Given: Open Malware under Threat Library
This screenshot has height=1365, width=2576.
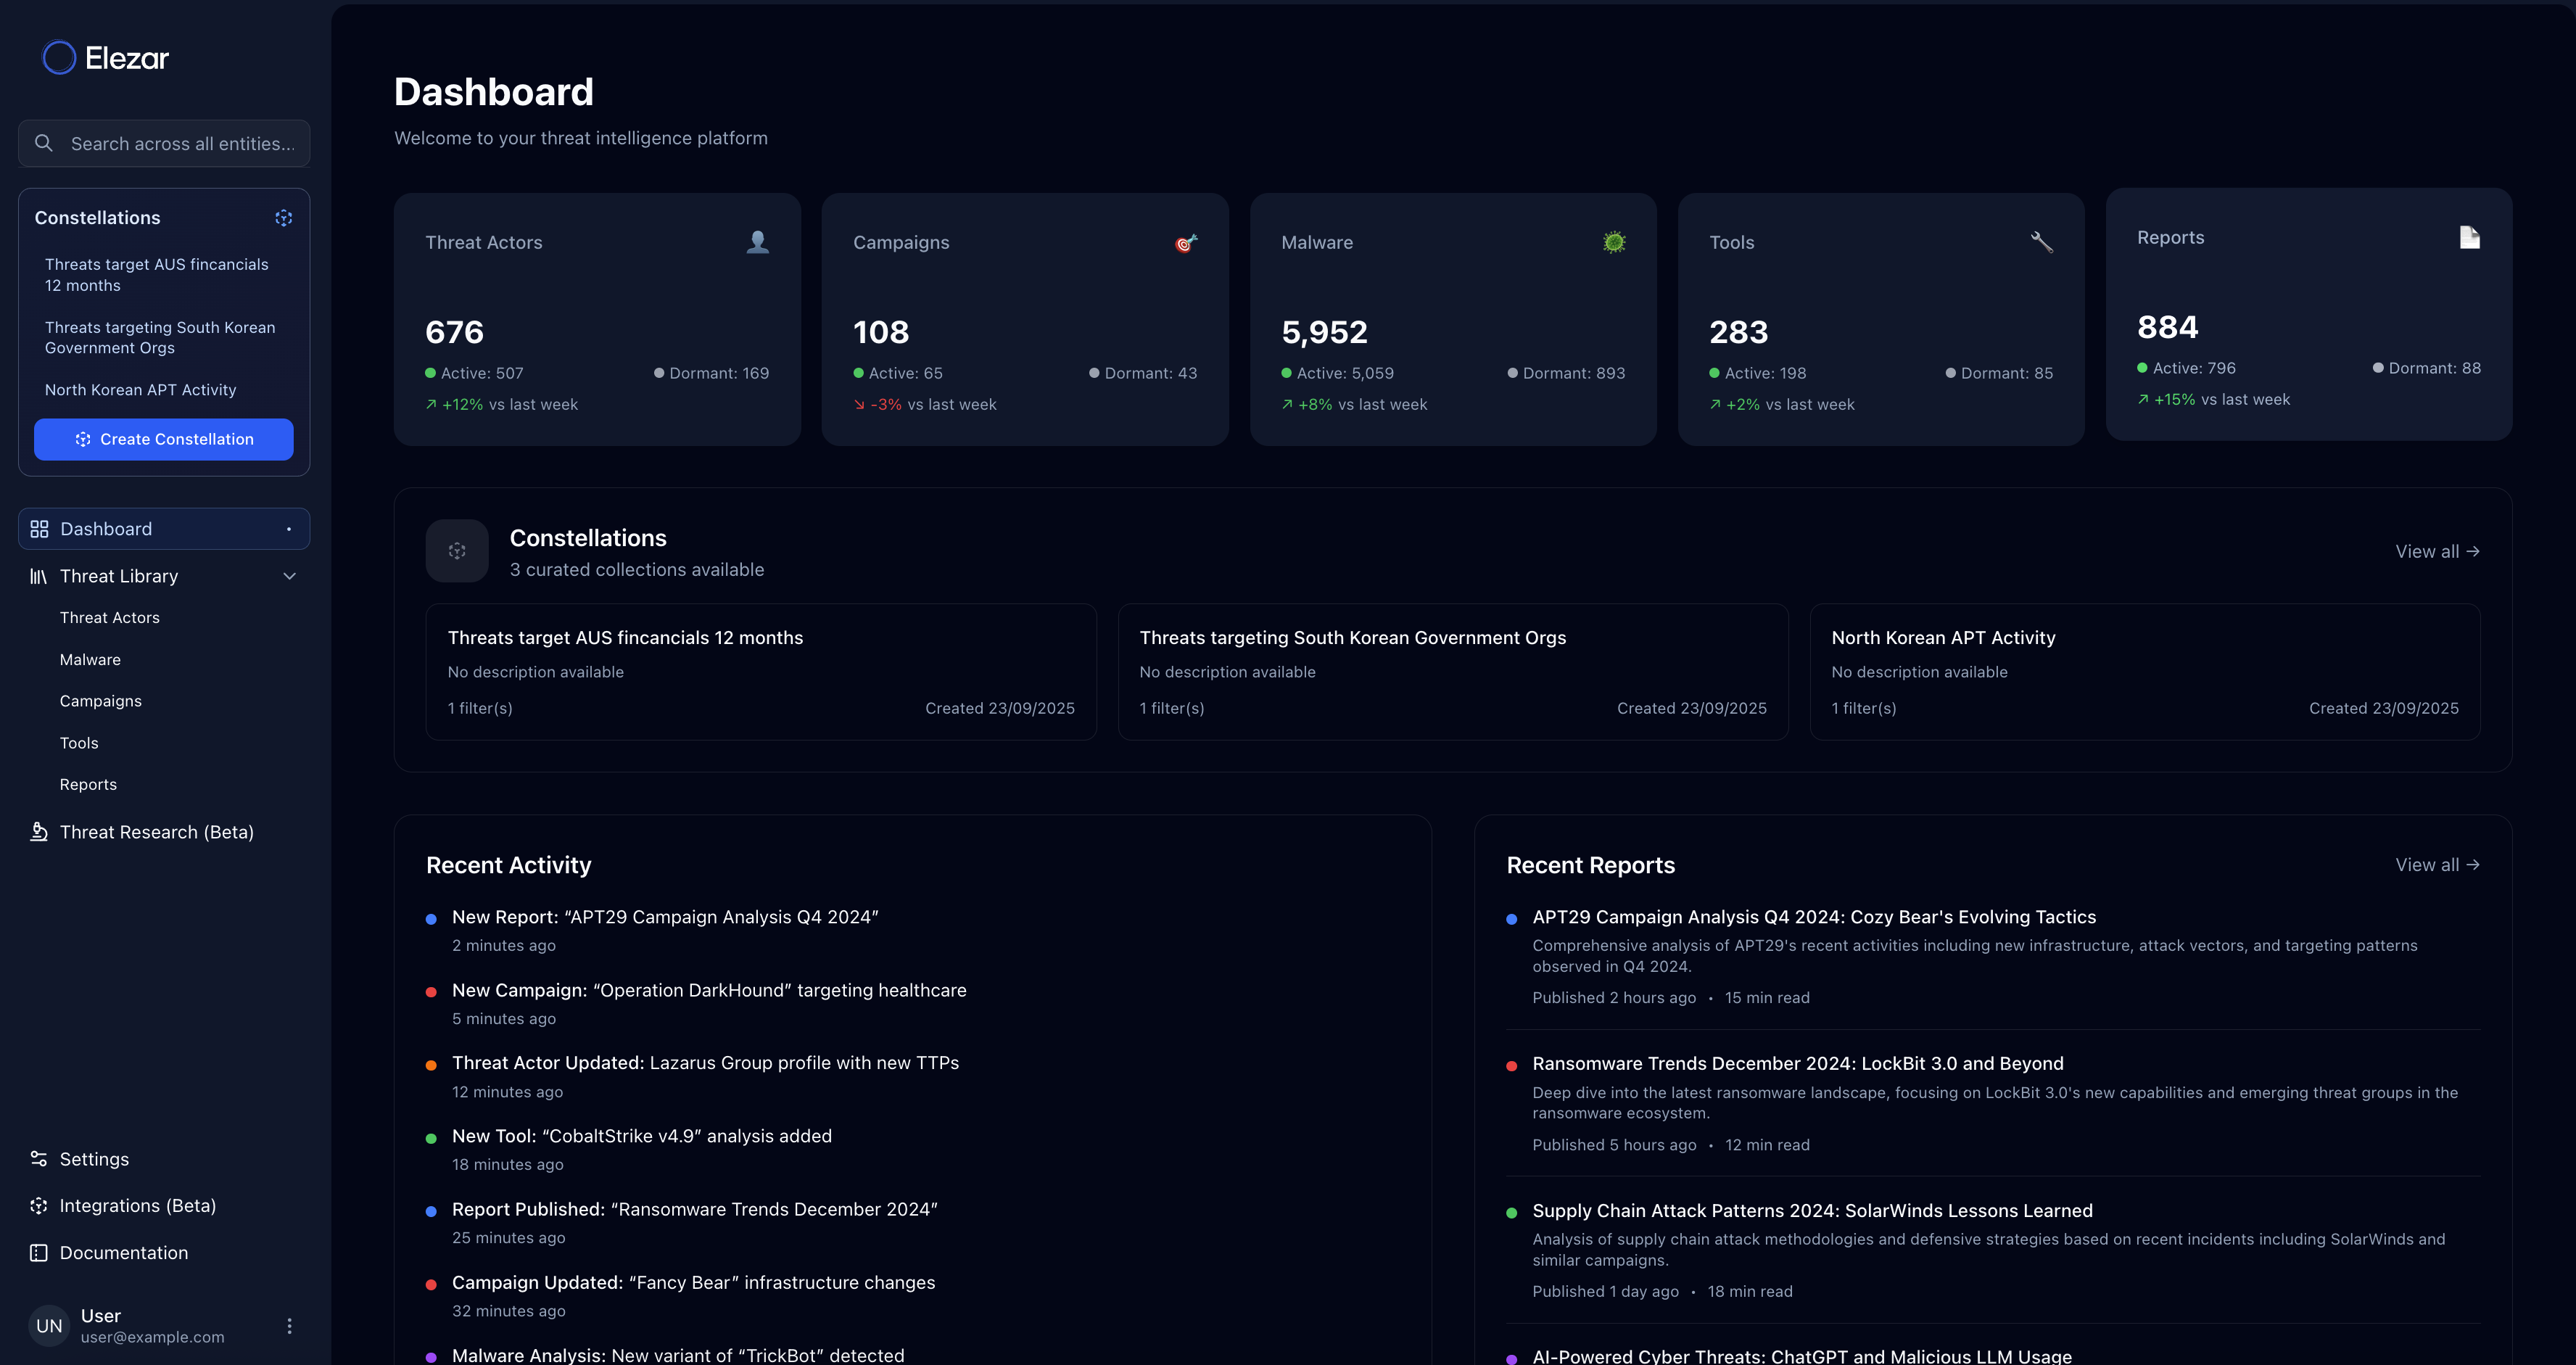Looking at the screenshot, I should pos(90,660).
